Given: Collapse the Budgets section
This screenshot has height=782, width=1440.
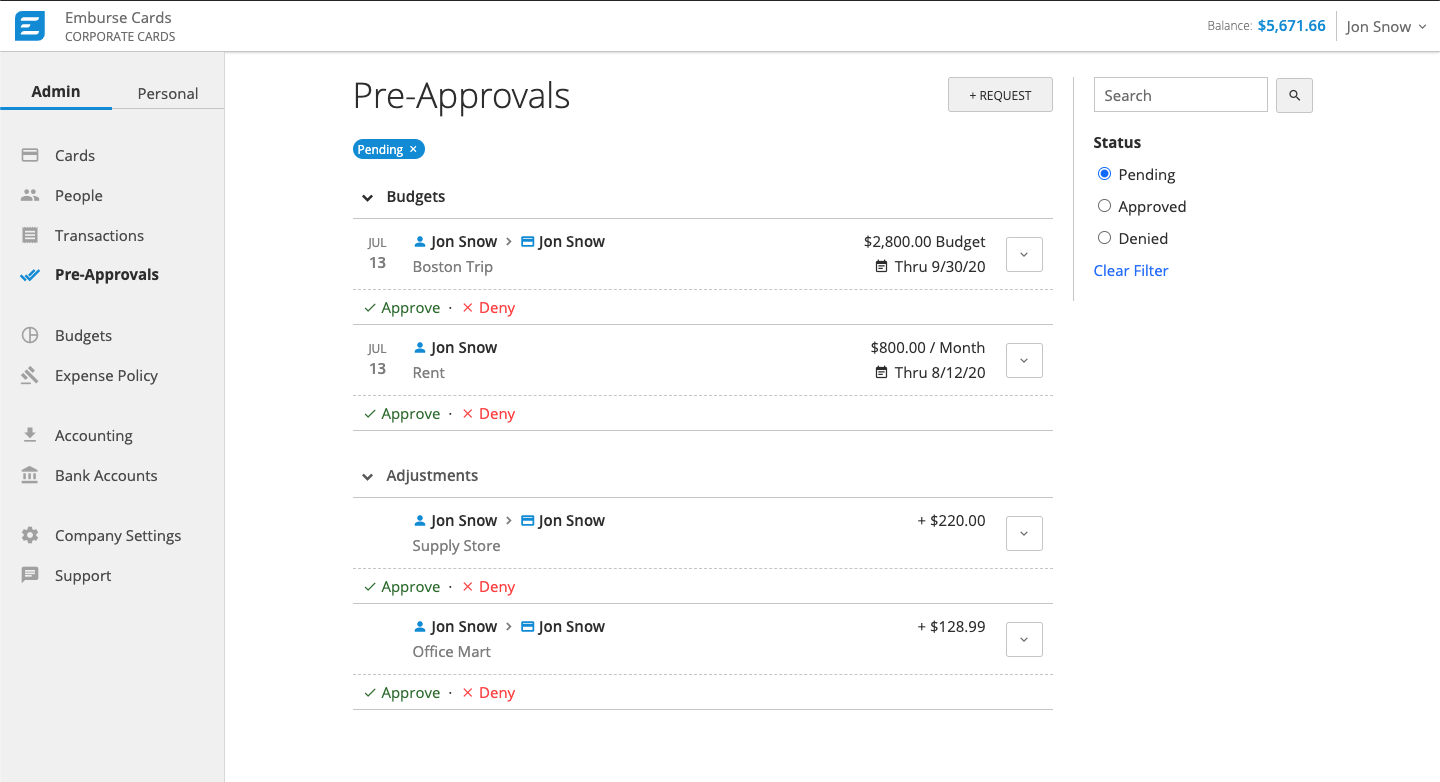Looking at the screenshot, I should pyautogui.click(x=368, y=197).
